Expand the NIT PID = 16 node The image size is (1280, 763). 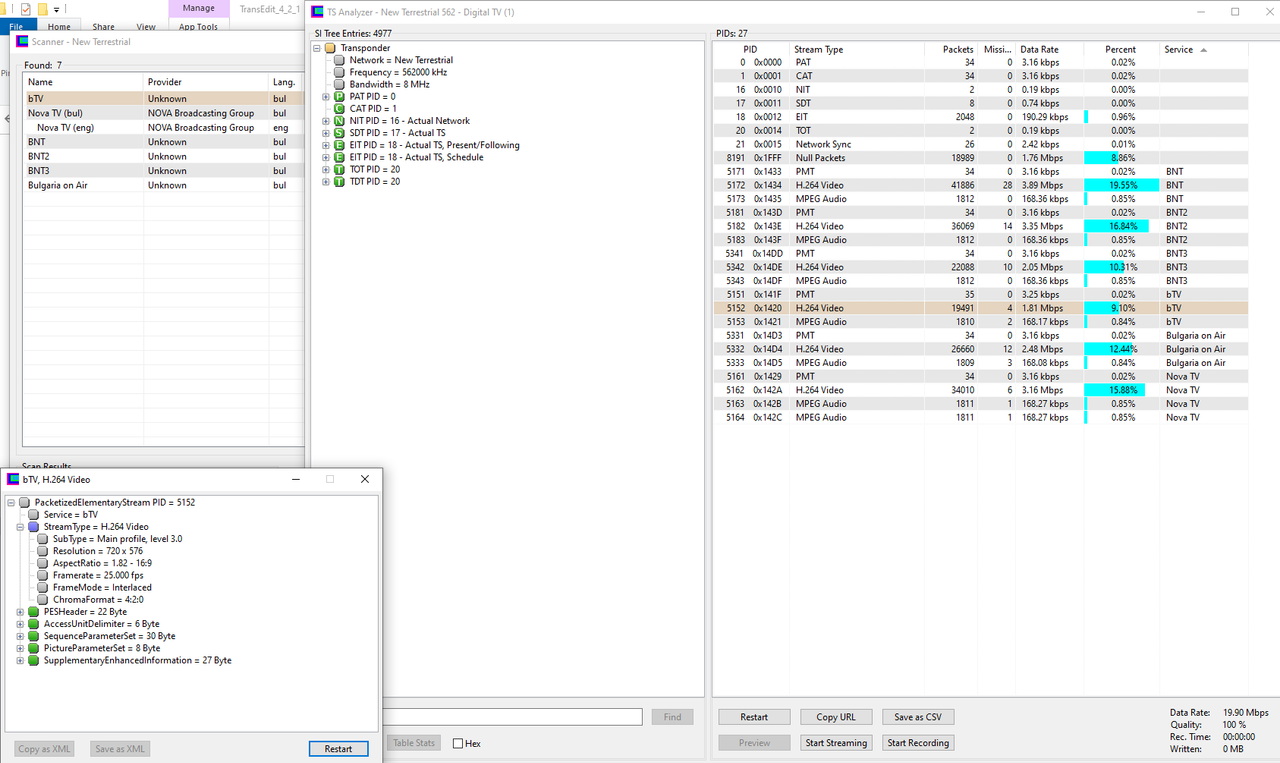[x=326, y=121]
